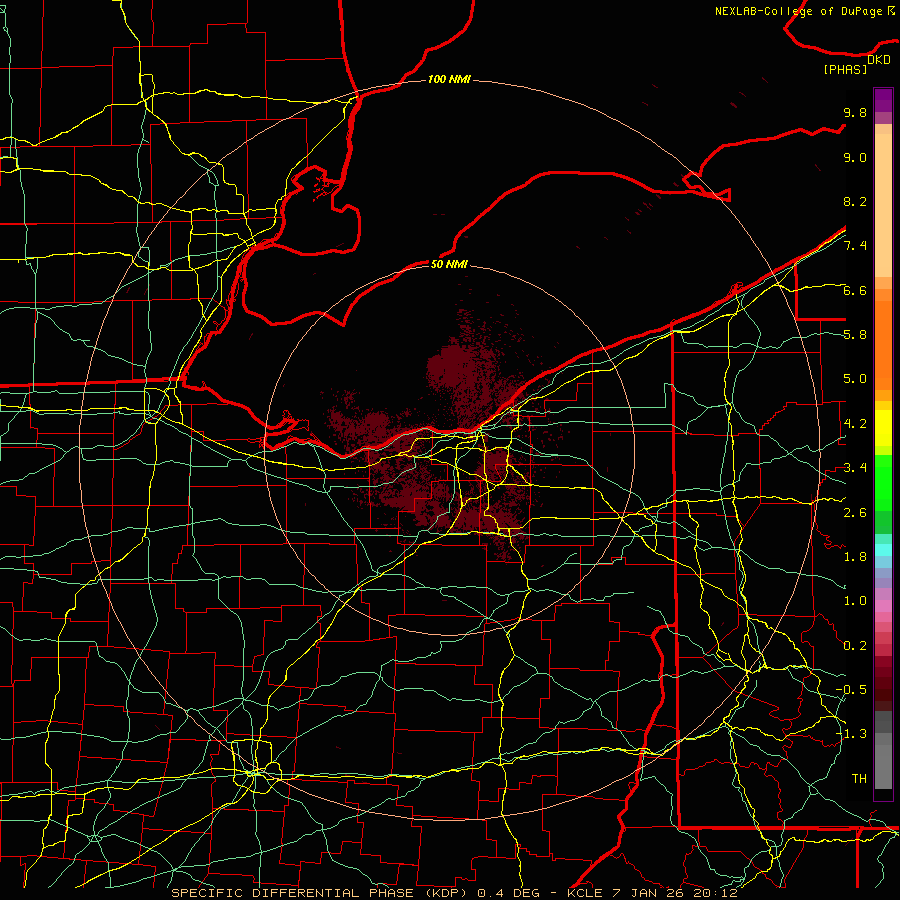Click the 100 NMI range ring label
Image resolution: width=900 pixels, height=900 pixels.
click(449, 79)
